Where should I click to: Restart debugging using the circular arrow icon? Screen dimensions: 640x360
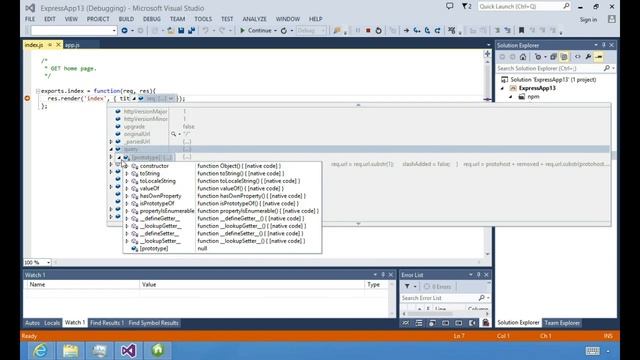pos(378,30)
